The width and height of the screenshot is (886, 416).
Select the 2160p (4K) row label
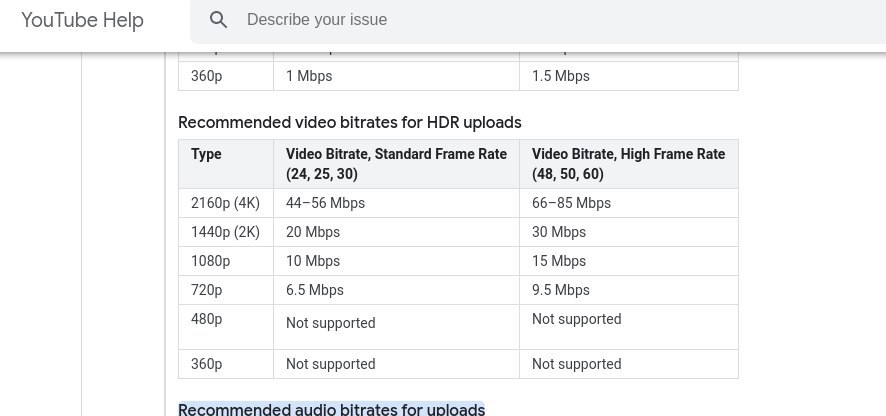226,203
